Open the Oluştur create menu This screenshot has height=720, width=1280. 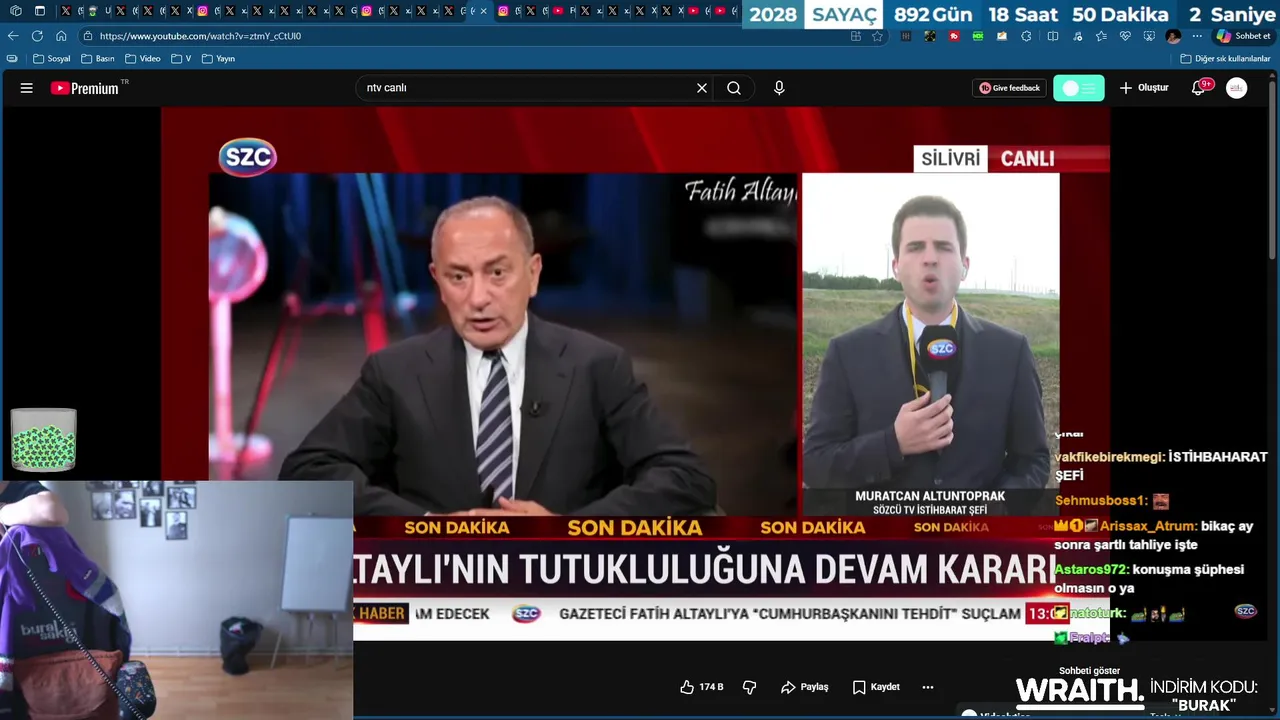pos(1144,88)
